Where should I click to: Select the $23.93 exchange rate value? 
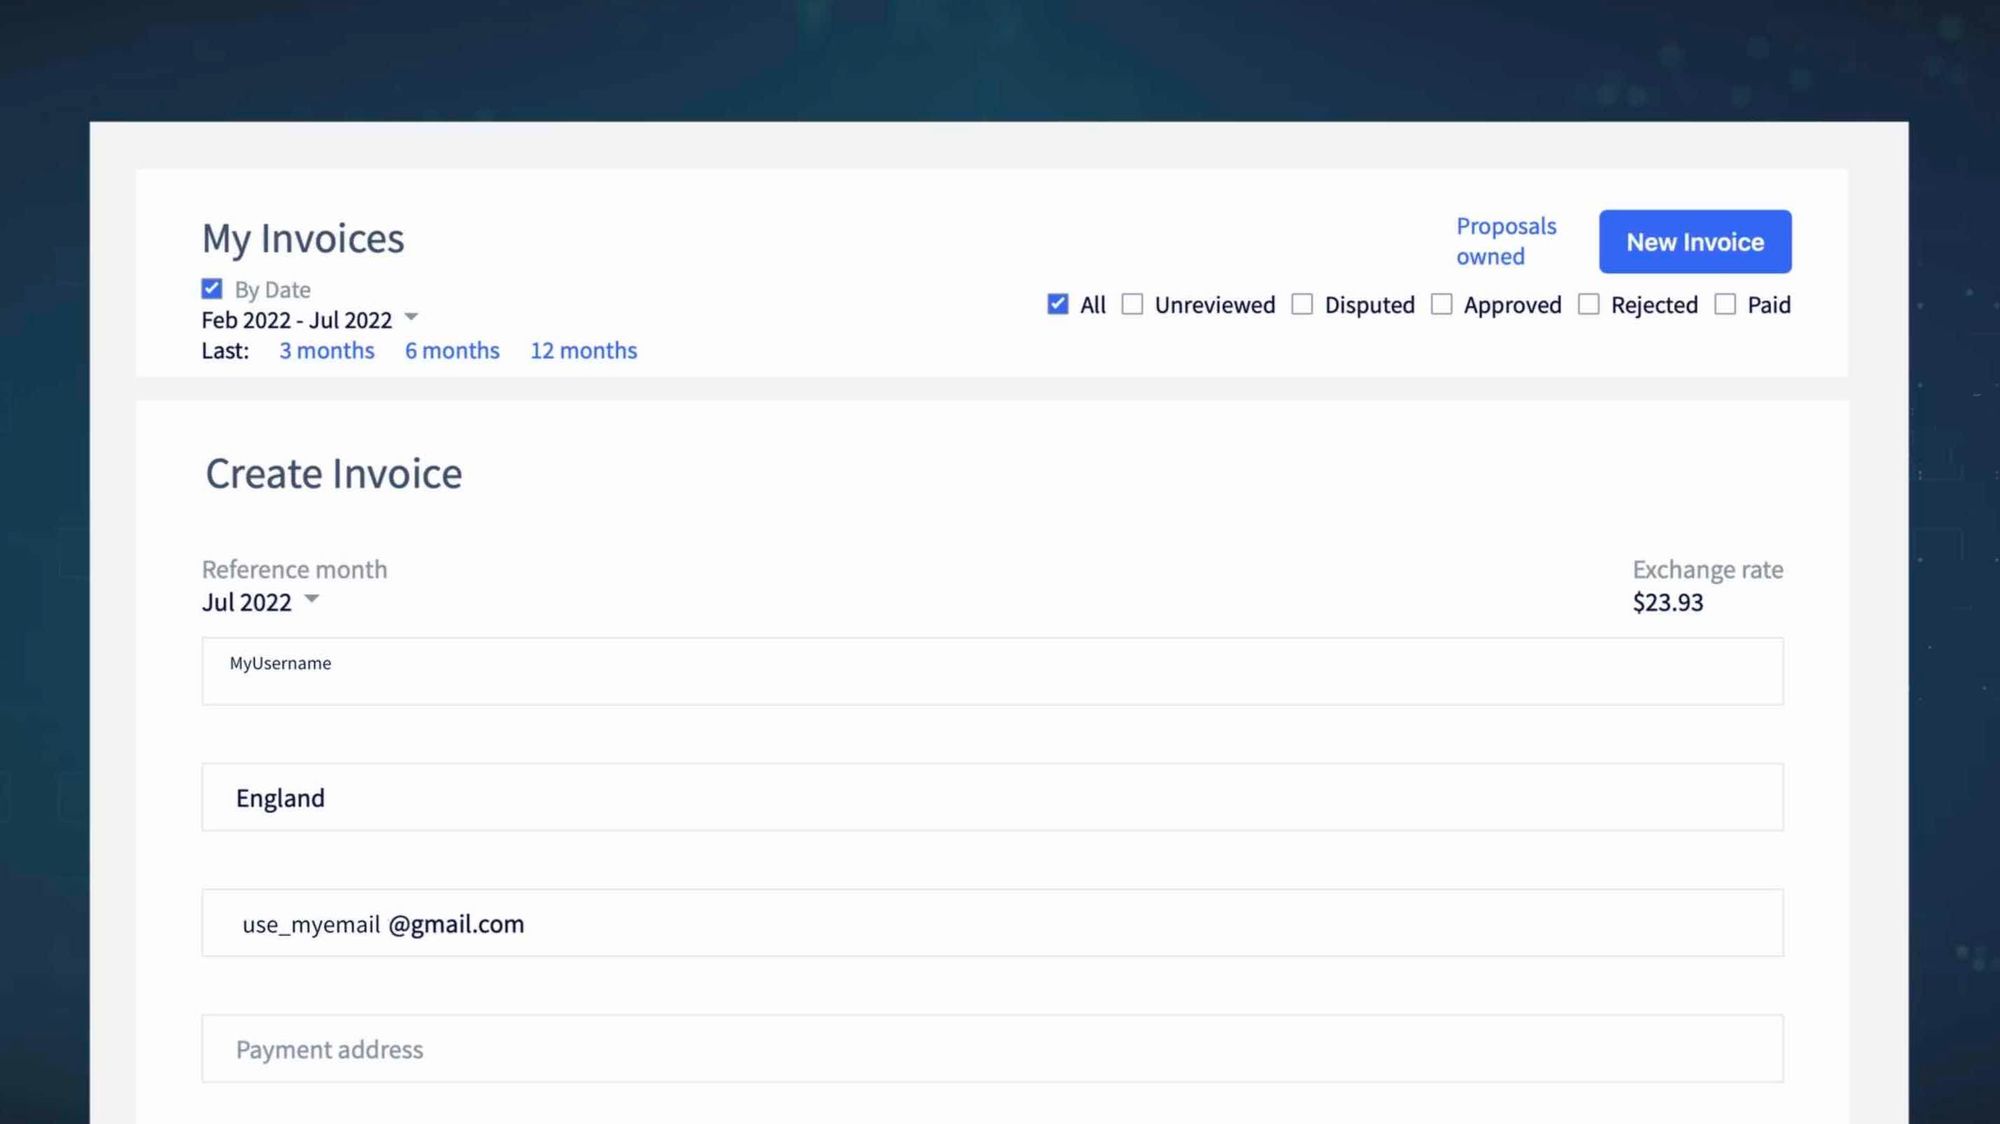pyautogui.click(x=1668, y=602)
